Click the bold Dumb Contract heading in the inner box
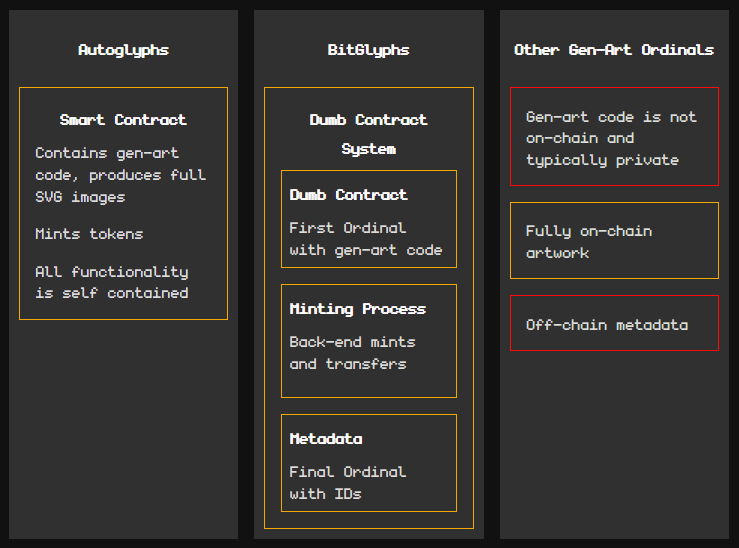This screenshot has width=739, height=548. [x=348, y=195]
